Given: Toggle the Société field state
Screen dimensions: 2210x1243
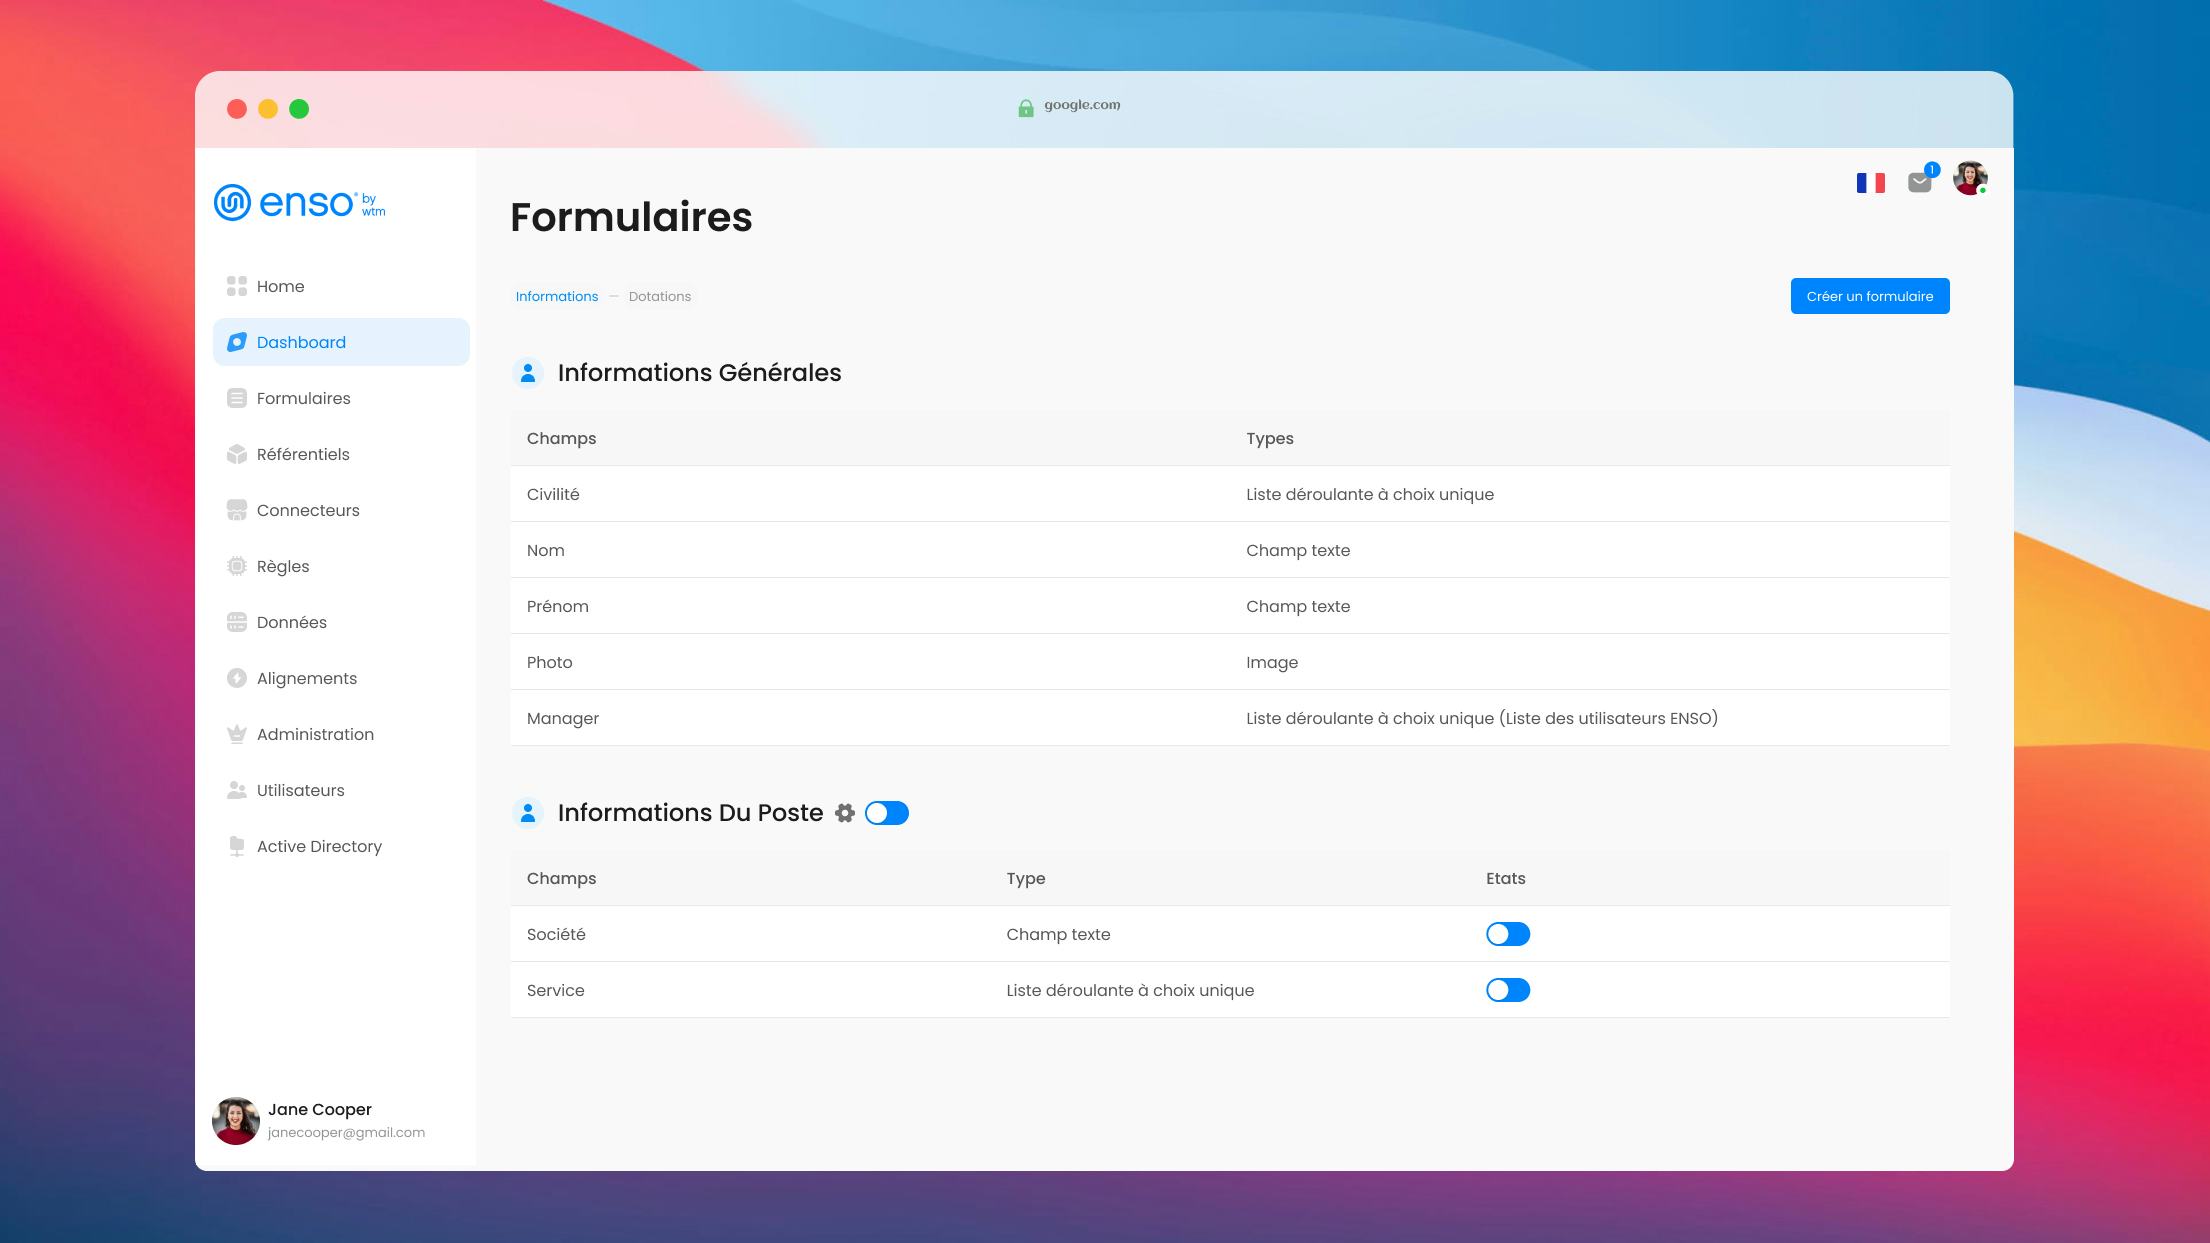Looking at the screenshot, I should coord(1507,933).
